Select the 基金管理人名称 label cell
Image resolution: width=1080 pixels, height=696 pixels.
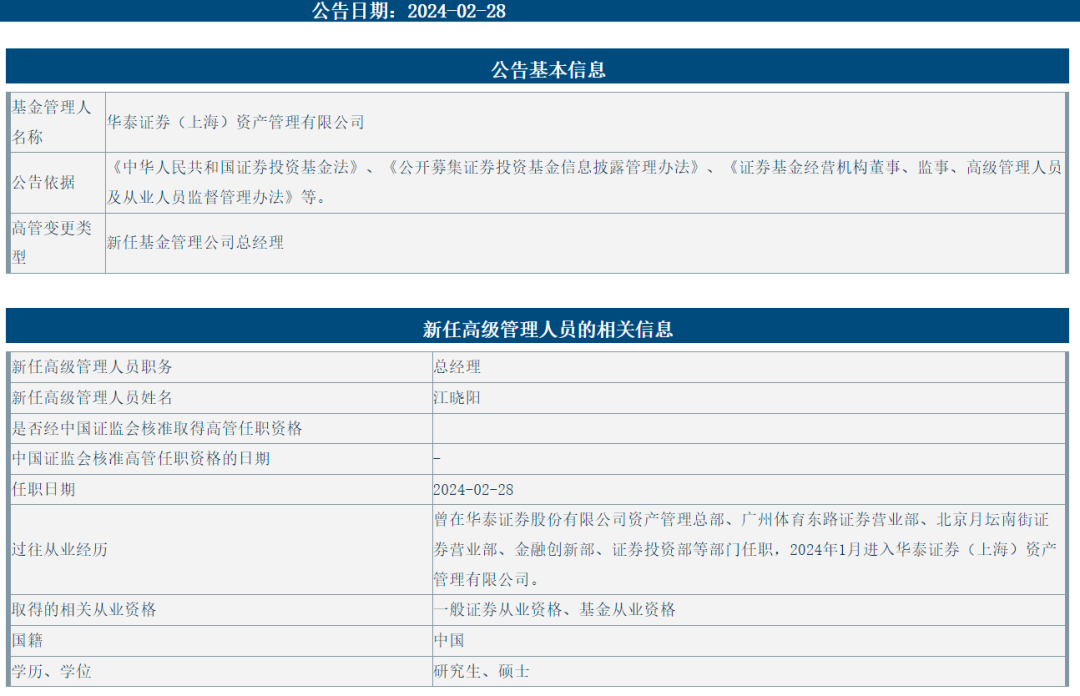58,122
